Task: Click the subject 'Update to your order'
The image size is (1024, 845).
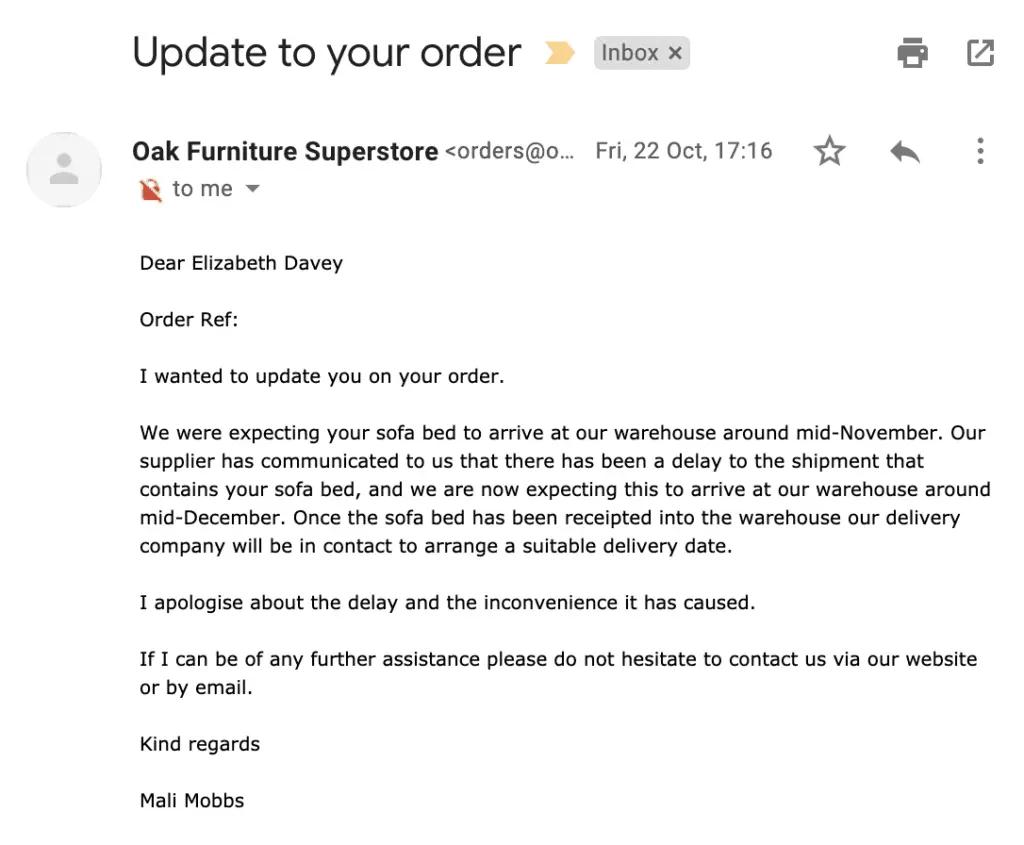Action: coord(327,52)
